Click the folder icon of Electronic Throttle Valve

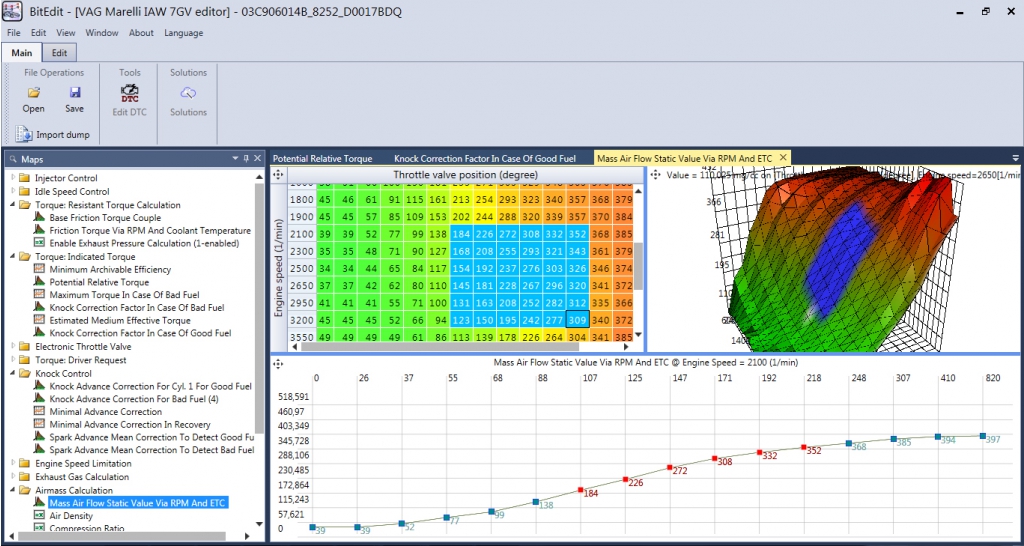[25, 347]
